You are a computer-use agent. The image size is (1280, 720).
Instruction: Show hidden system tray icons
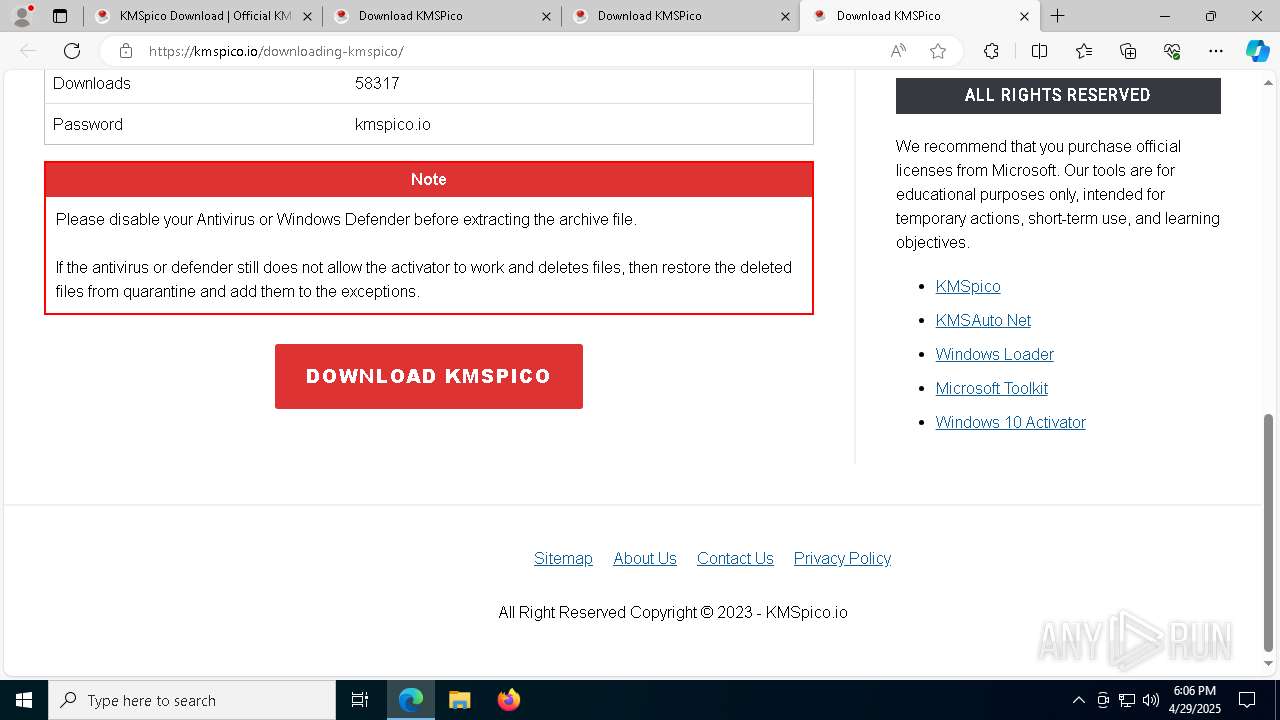click(1078, 700)
